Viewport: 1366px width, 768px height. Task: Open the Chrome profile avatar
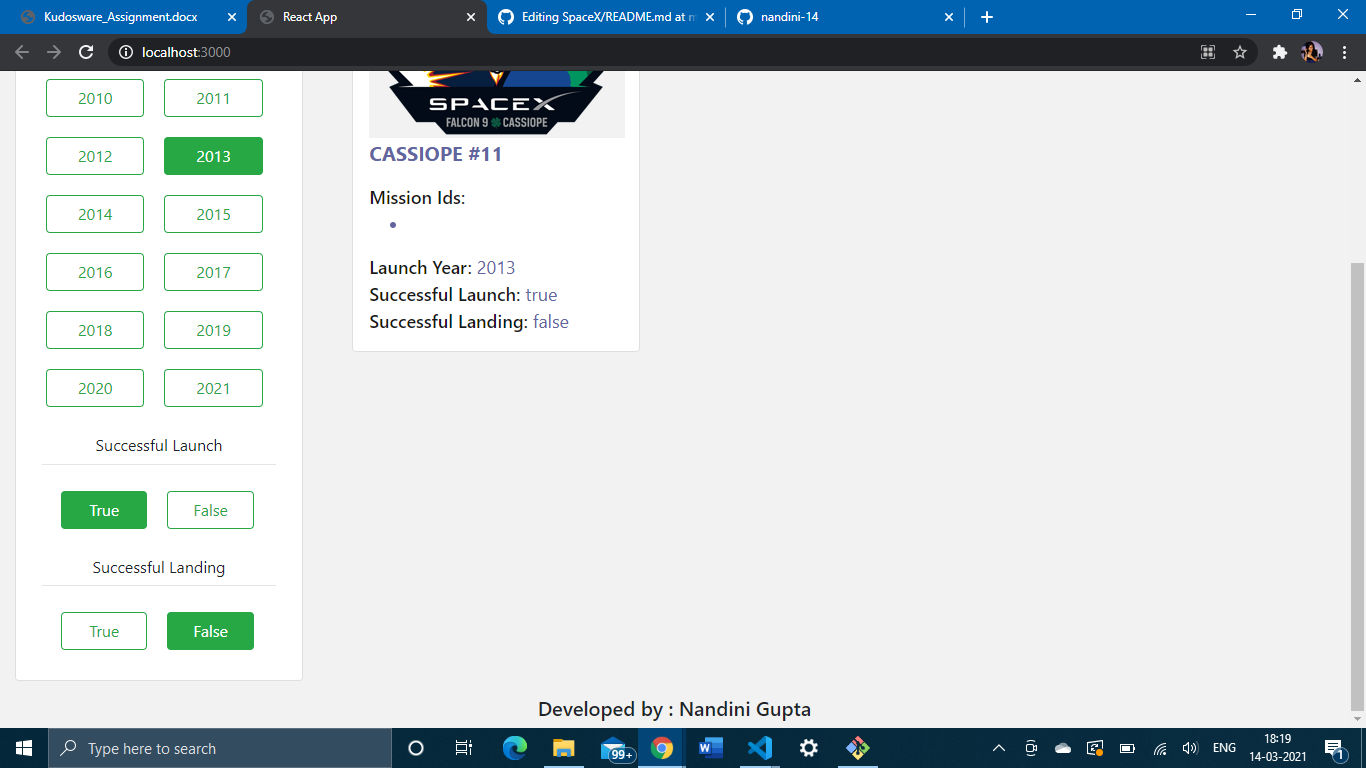[1312, 52]
